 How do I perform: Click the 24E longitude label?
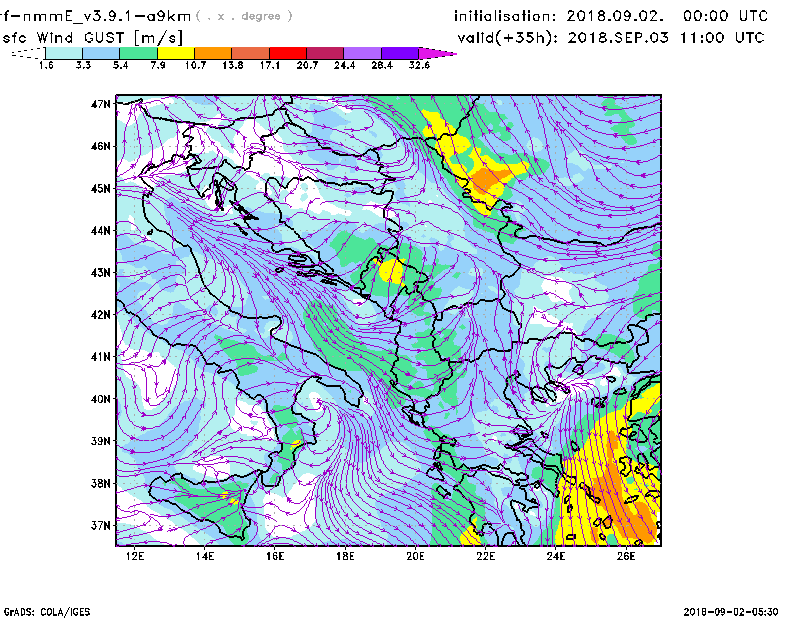556,556
